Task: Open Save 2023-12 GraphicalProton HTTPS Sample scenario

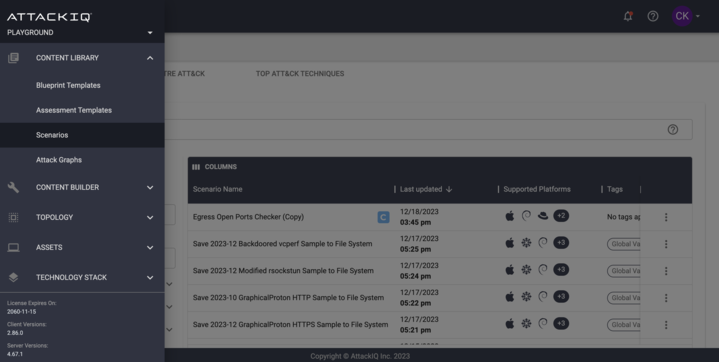Action: [x=290, y=324]
